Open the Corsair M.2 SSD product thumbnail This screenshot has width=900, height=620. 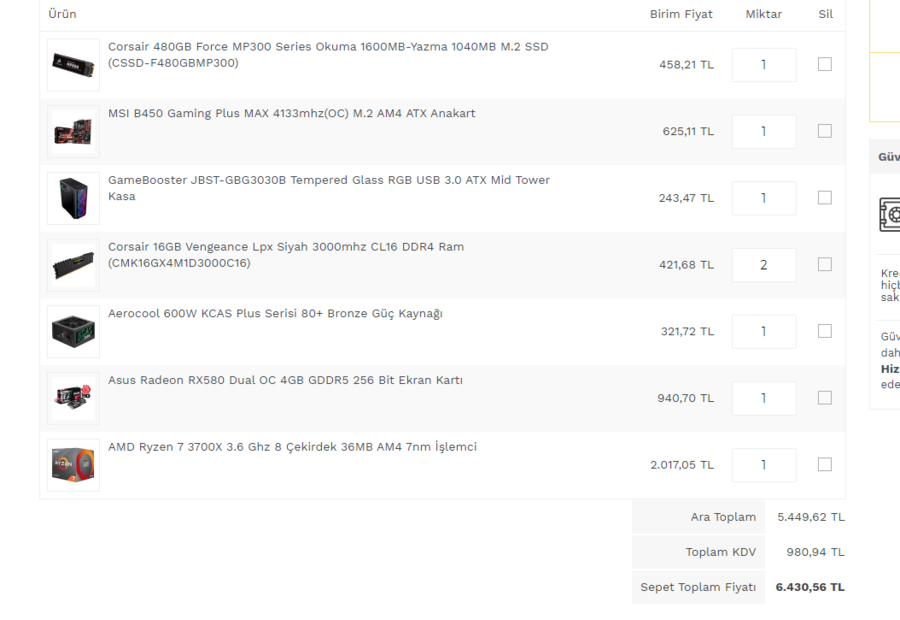[x=73, y=65]
